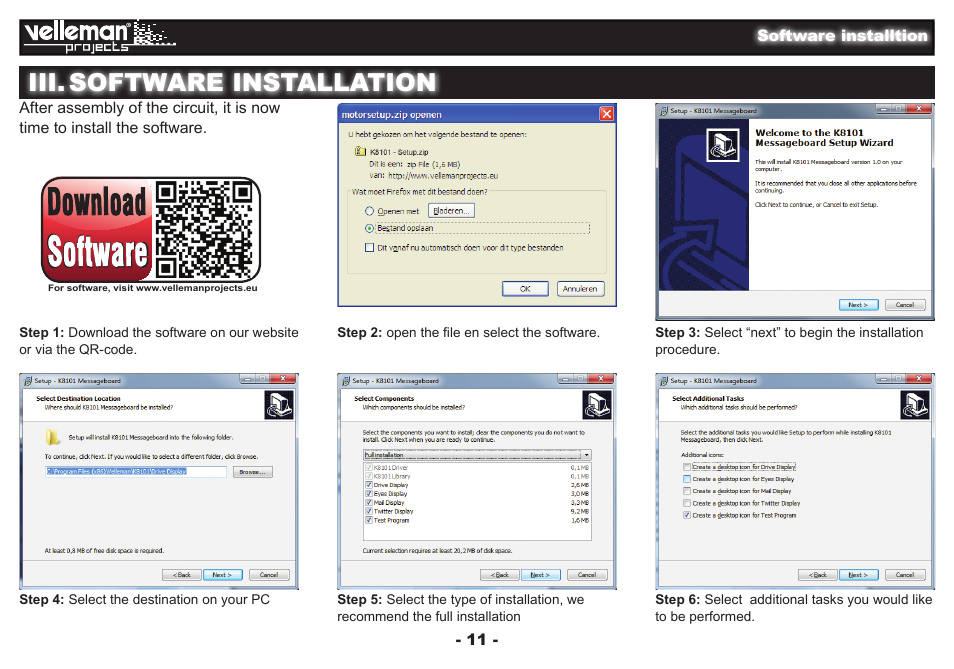Click OK in the motorsetup.zip dialog

525,289
